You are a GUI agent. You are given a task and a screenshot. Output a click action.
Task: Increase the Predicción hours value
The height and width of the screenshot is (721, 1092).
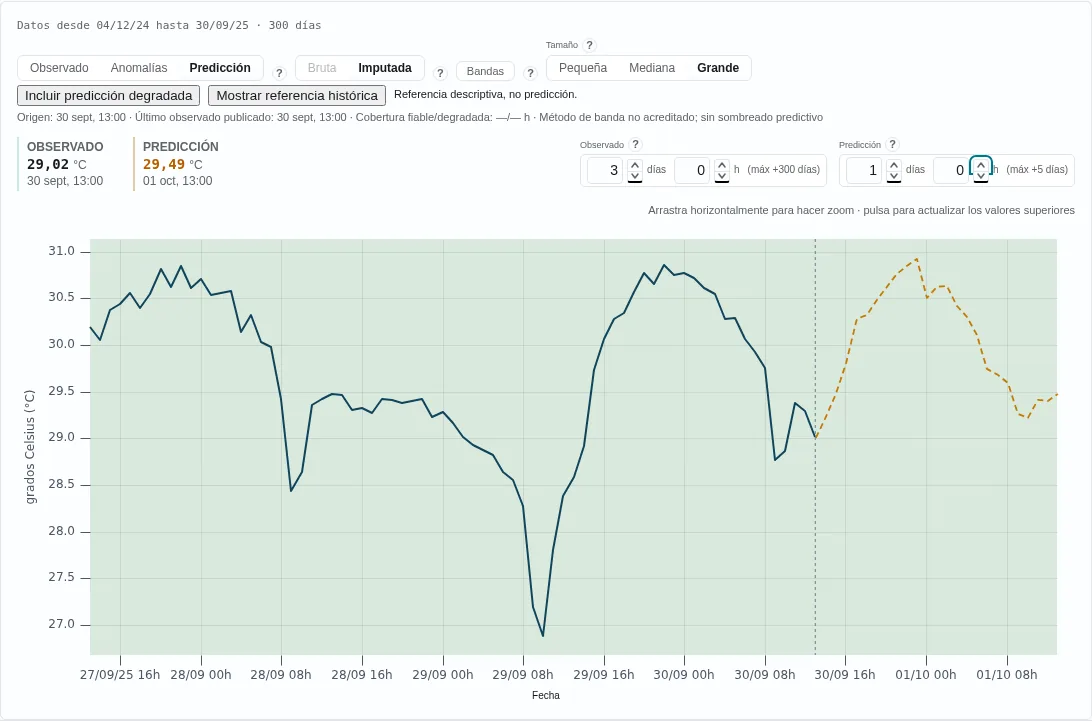[981, 165]
